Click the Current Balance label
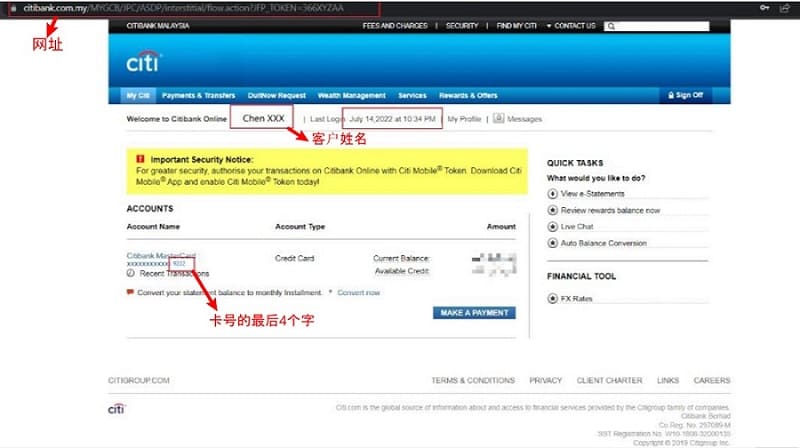The height and width of the screenshot is (448, 800). coord(401,258)
